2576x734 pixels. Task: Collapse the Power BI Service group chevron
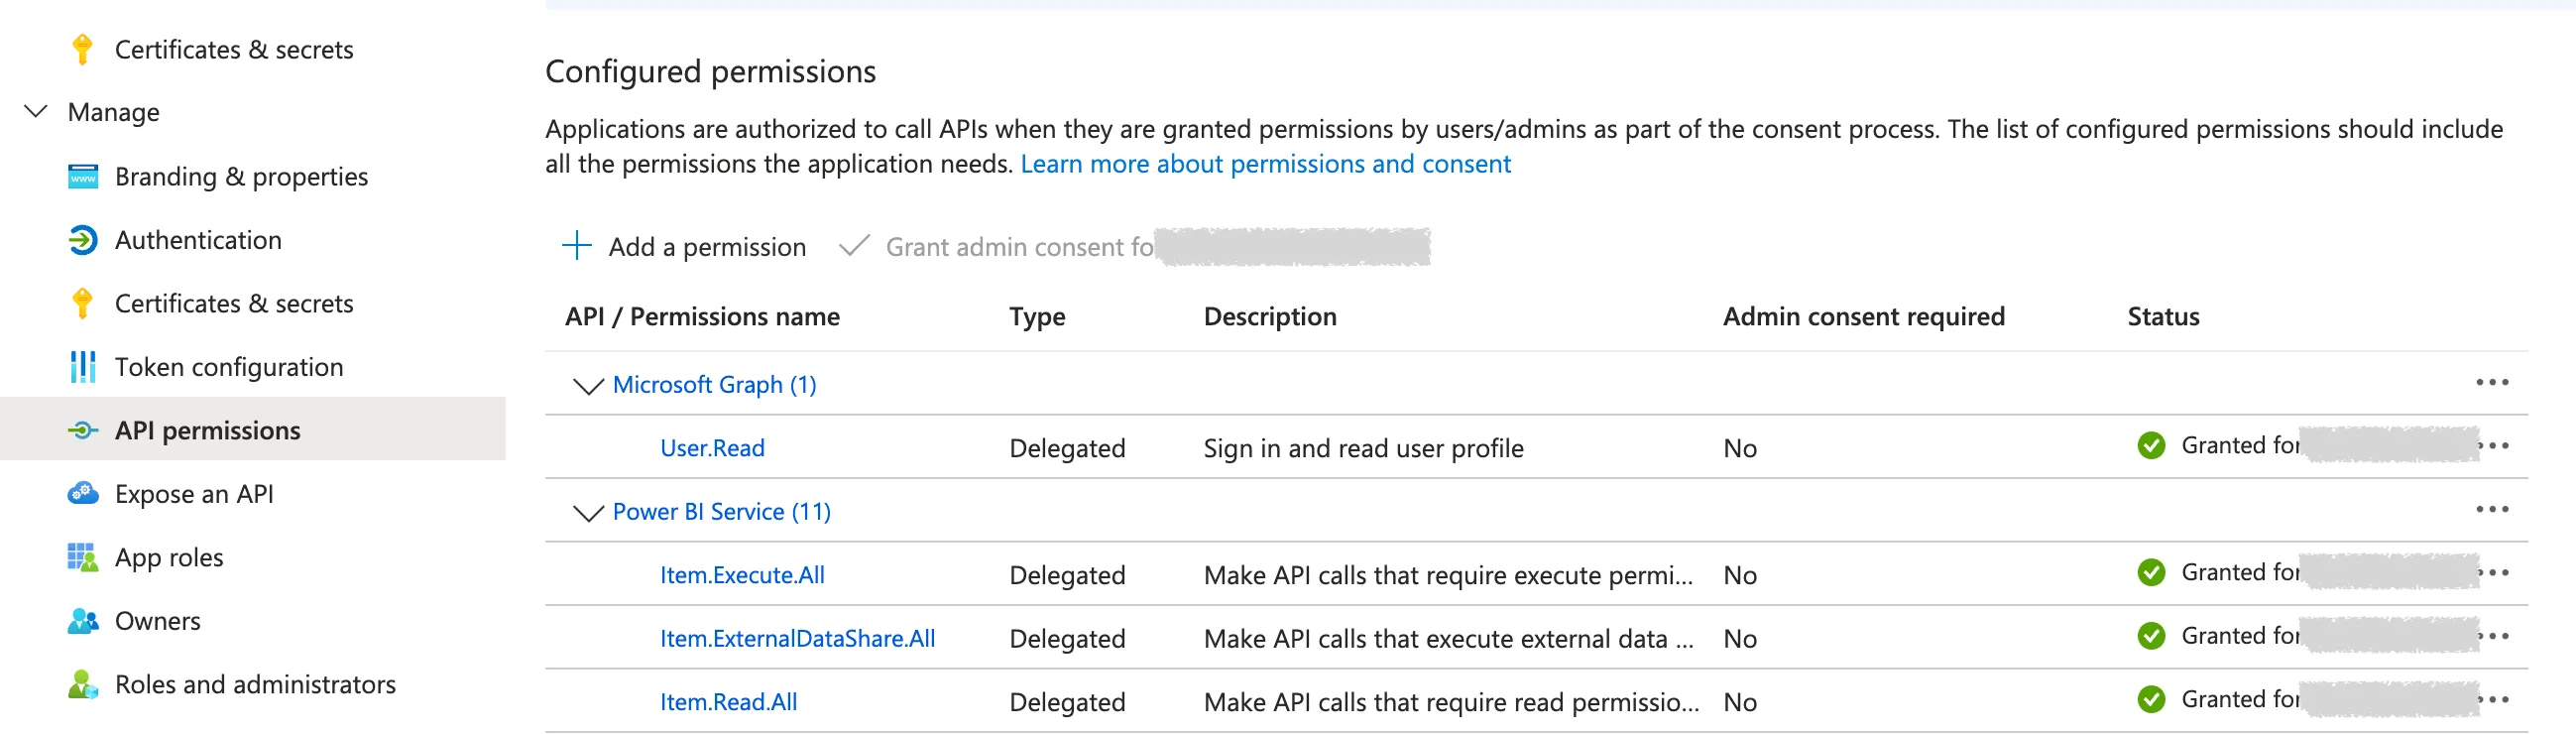point(588,512)
